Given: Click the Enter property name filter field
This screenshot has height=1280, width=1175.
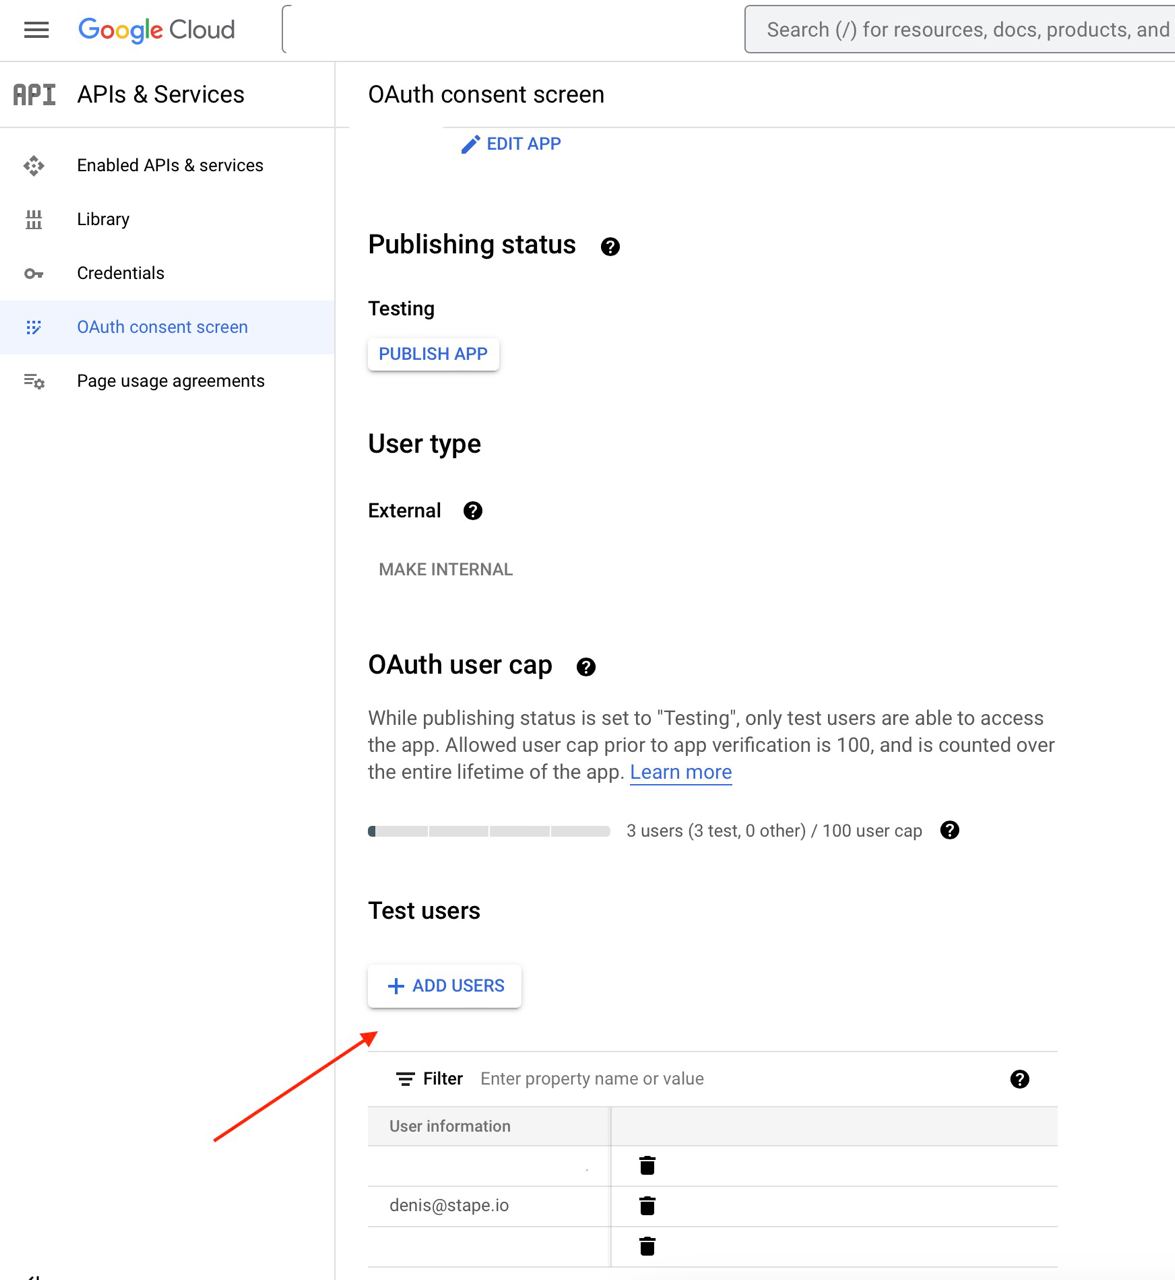Looking at the screenshot, I should [x=591, y=1078].
